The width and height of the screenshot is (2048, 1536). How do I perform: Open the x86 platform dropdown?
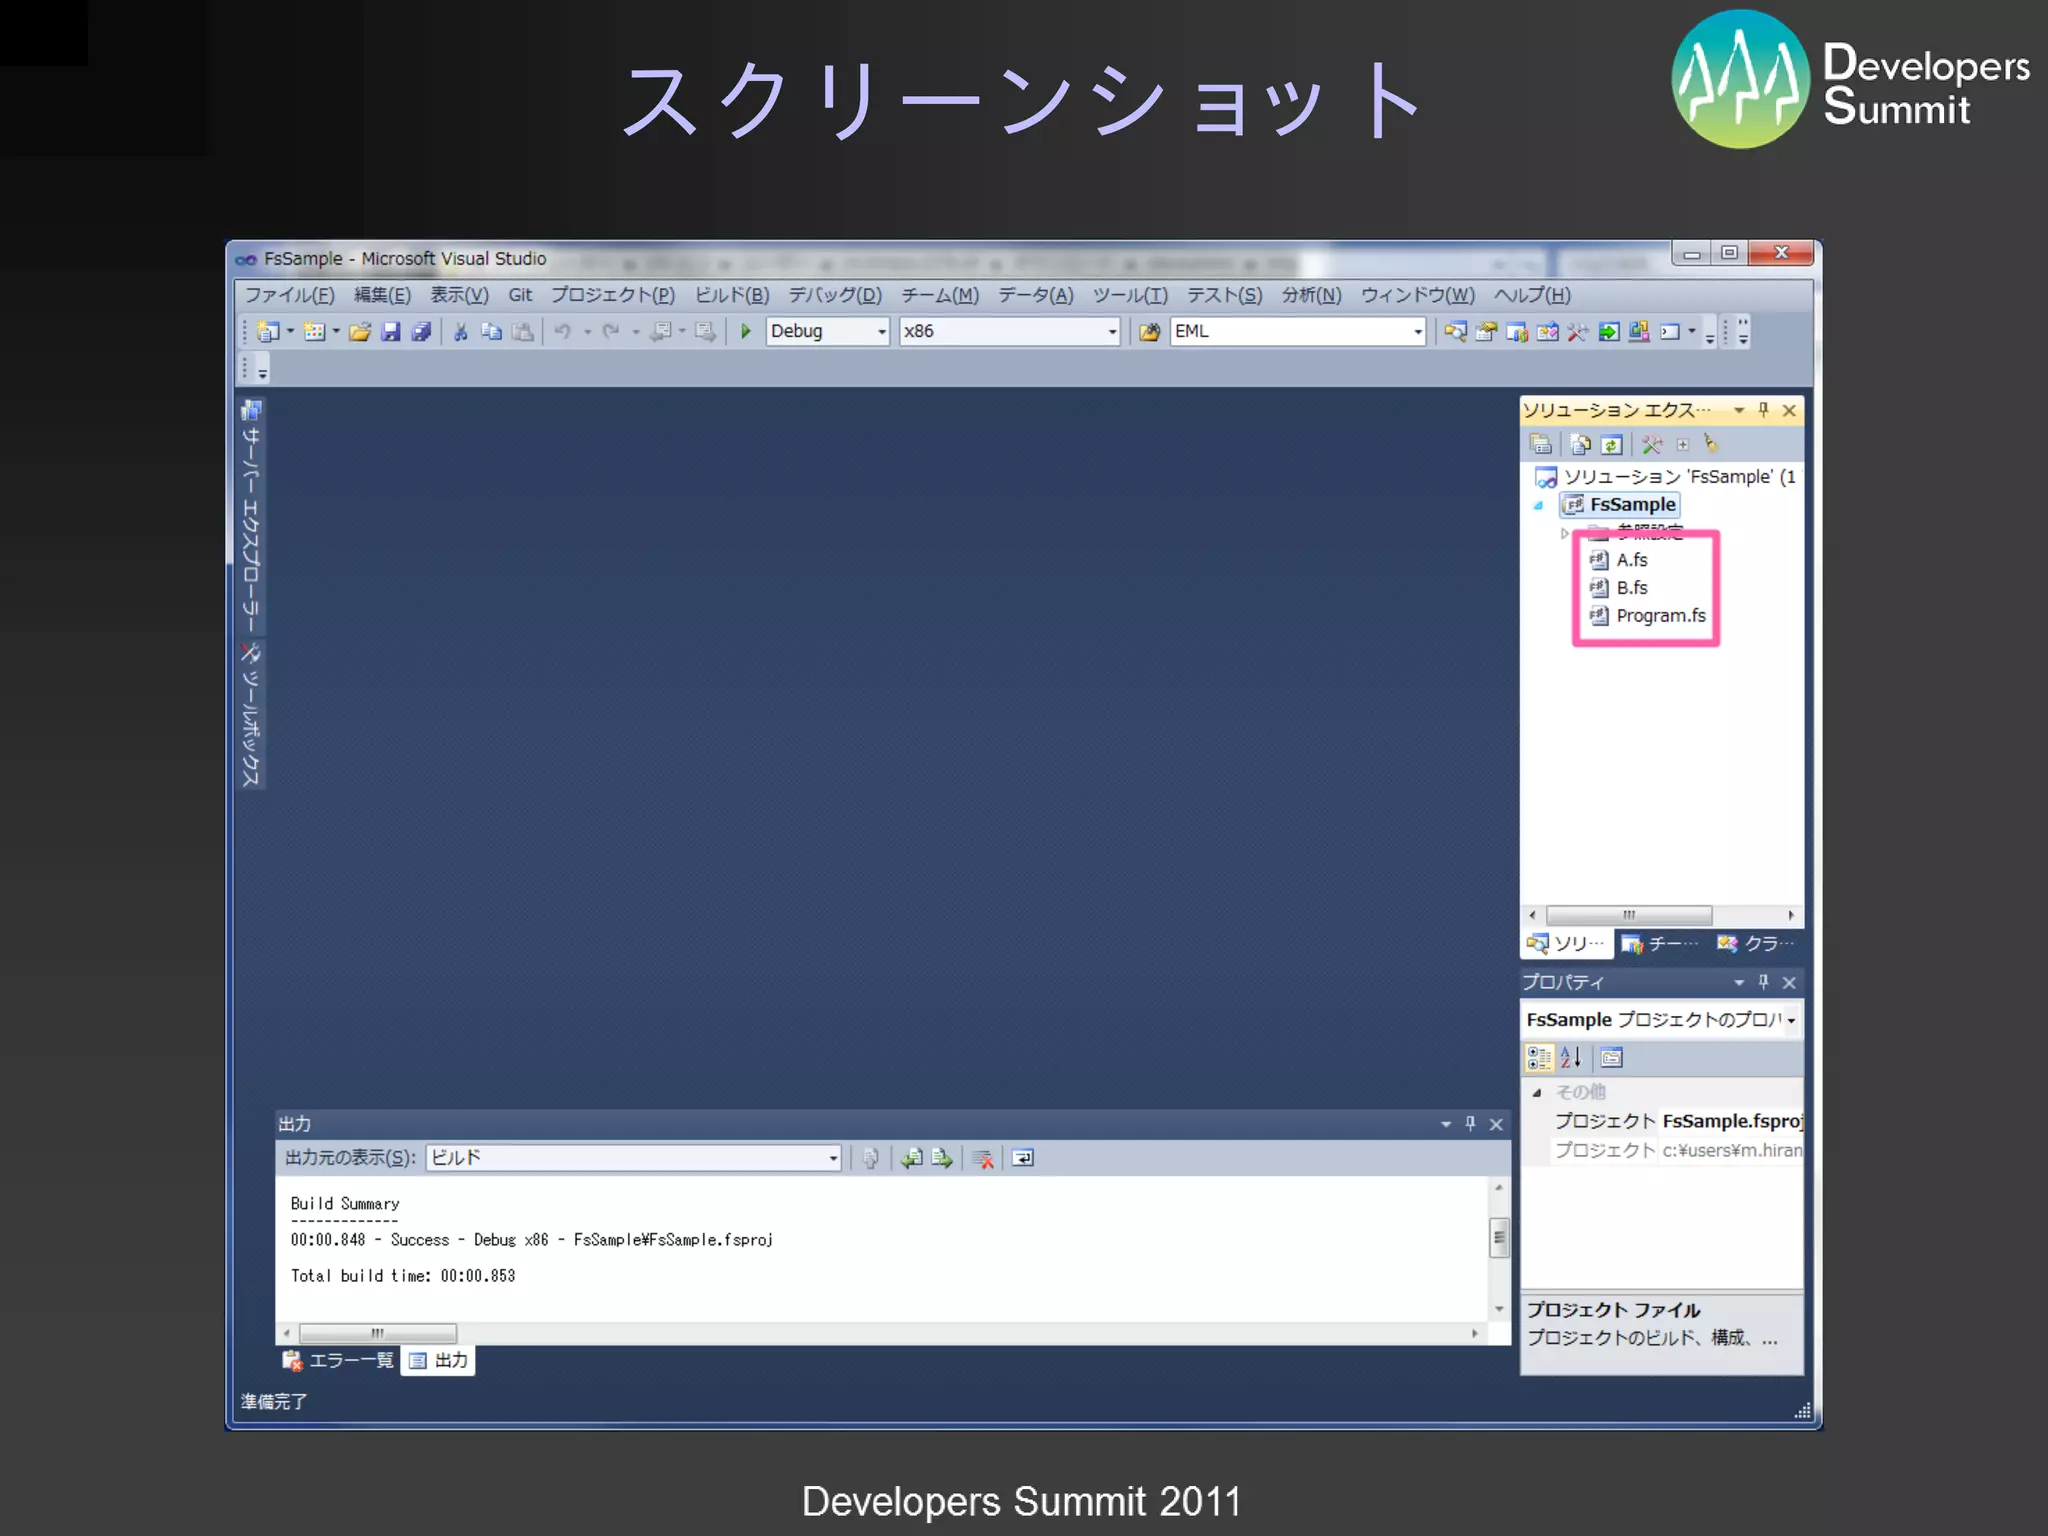click(1112, 331)
